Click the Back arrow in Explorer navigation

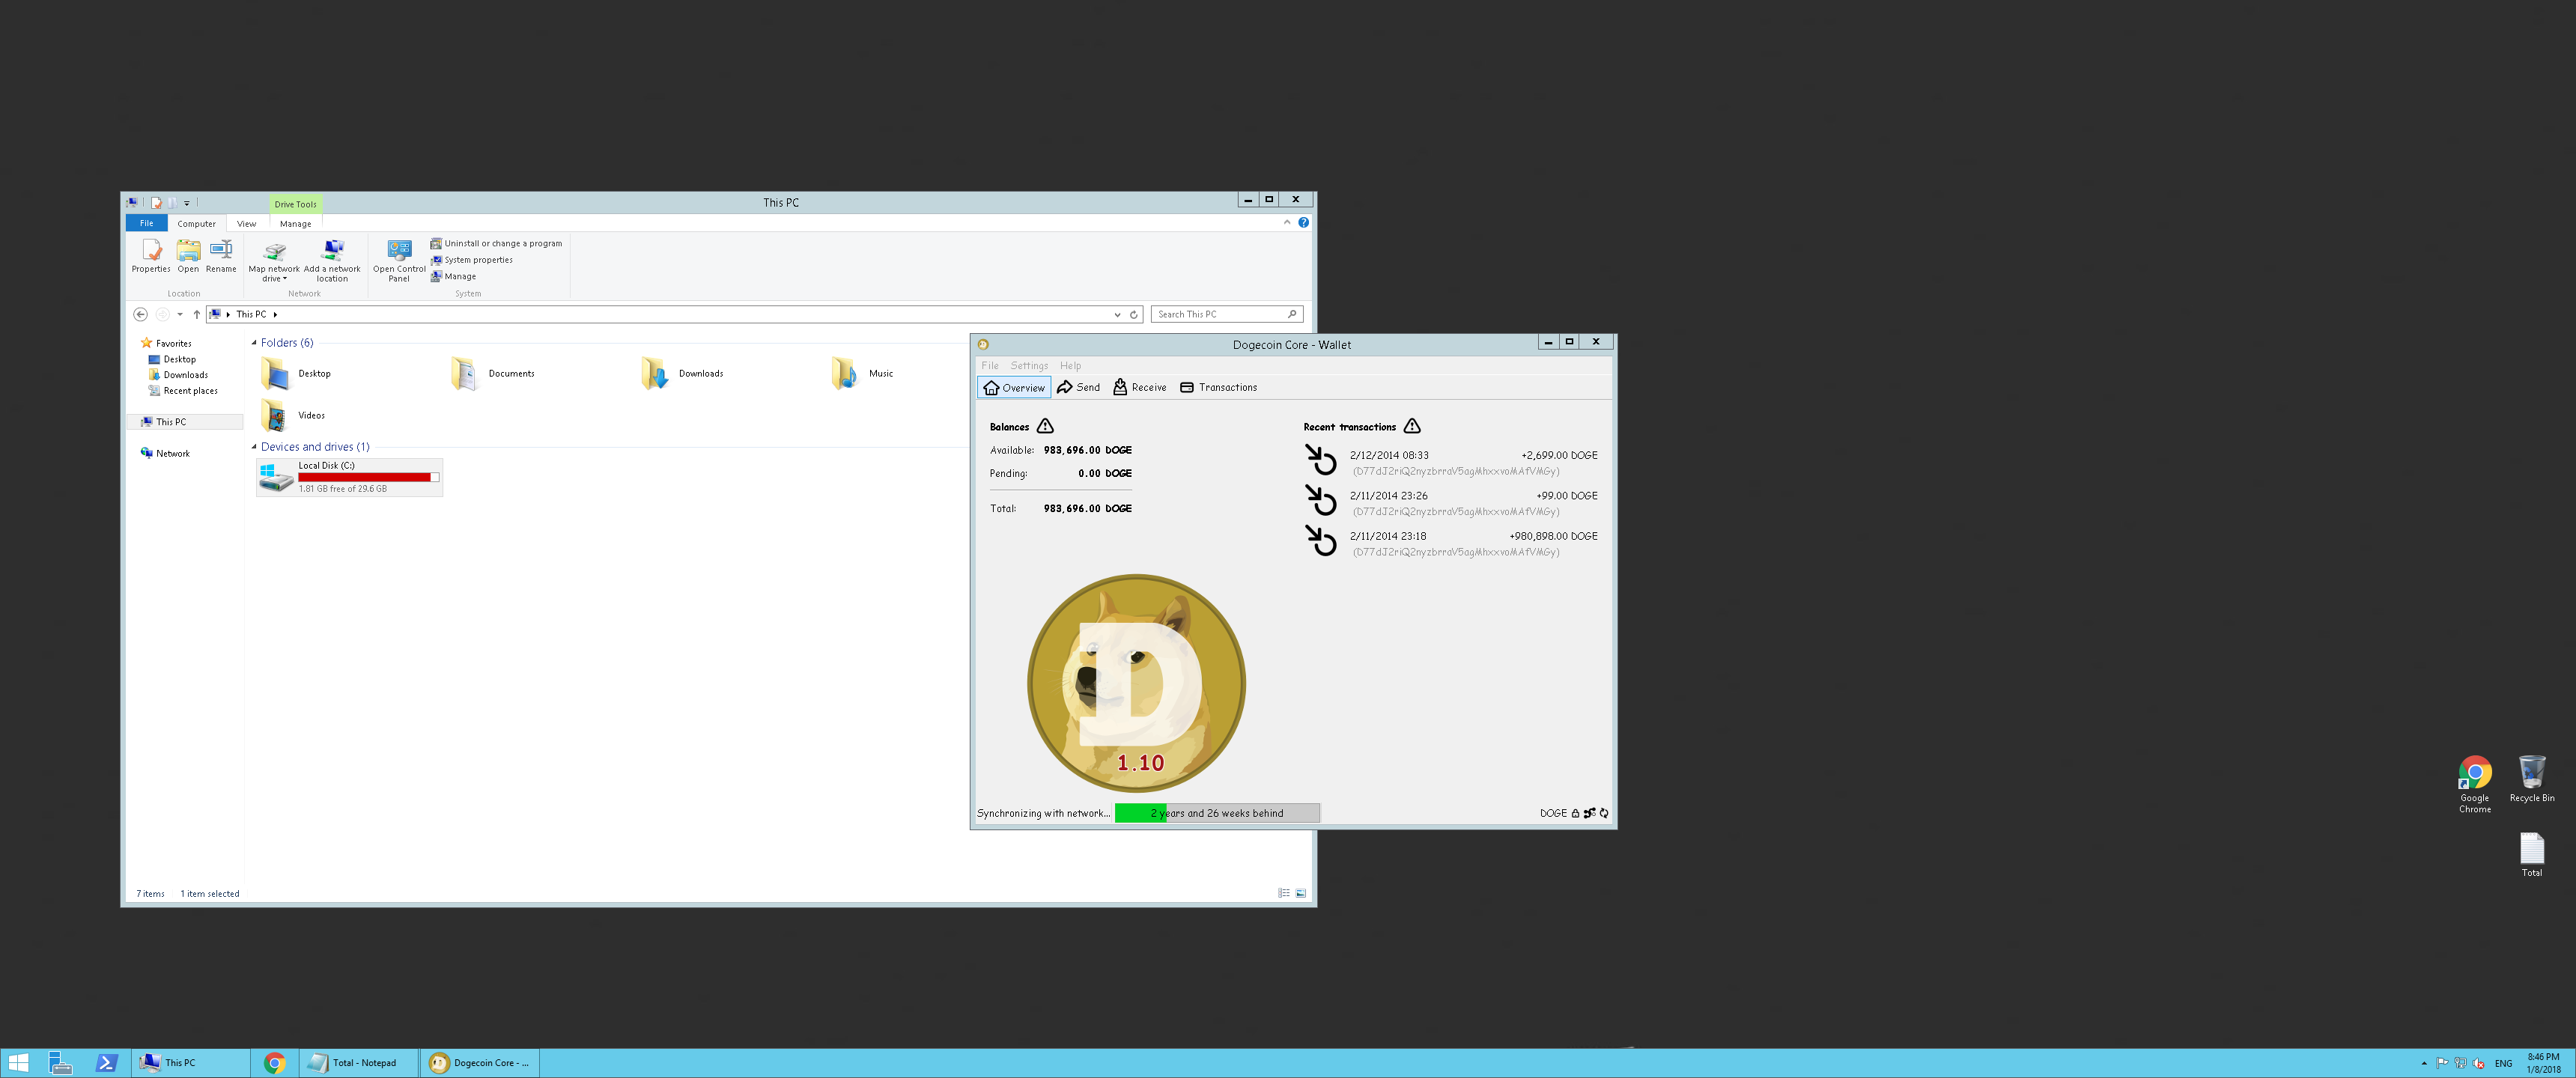[141, 315]
